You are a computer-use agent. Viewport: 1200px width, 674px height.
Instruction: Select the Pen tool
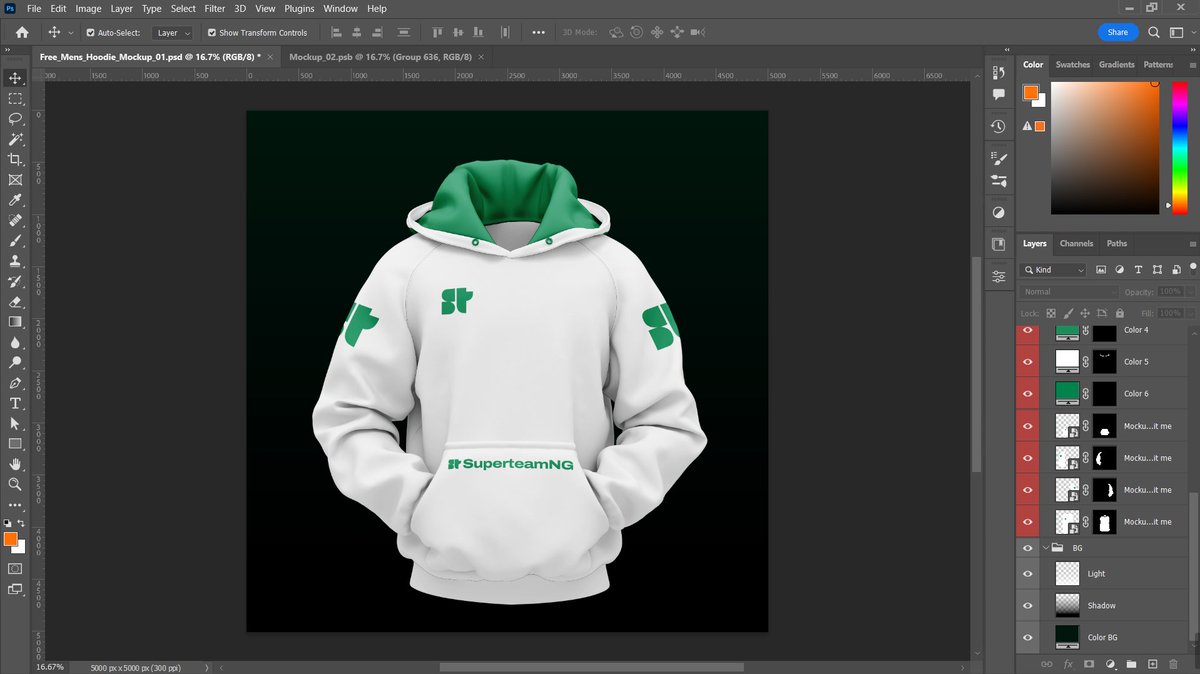(15, 383)
